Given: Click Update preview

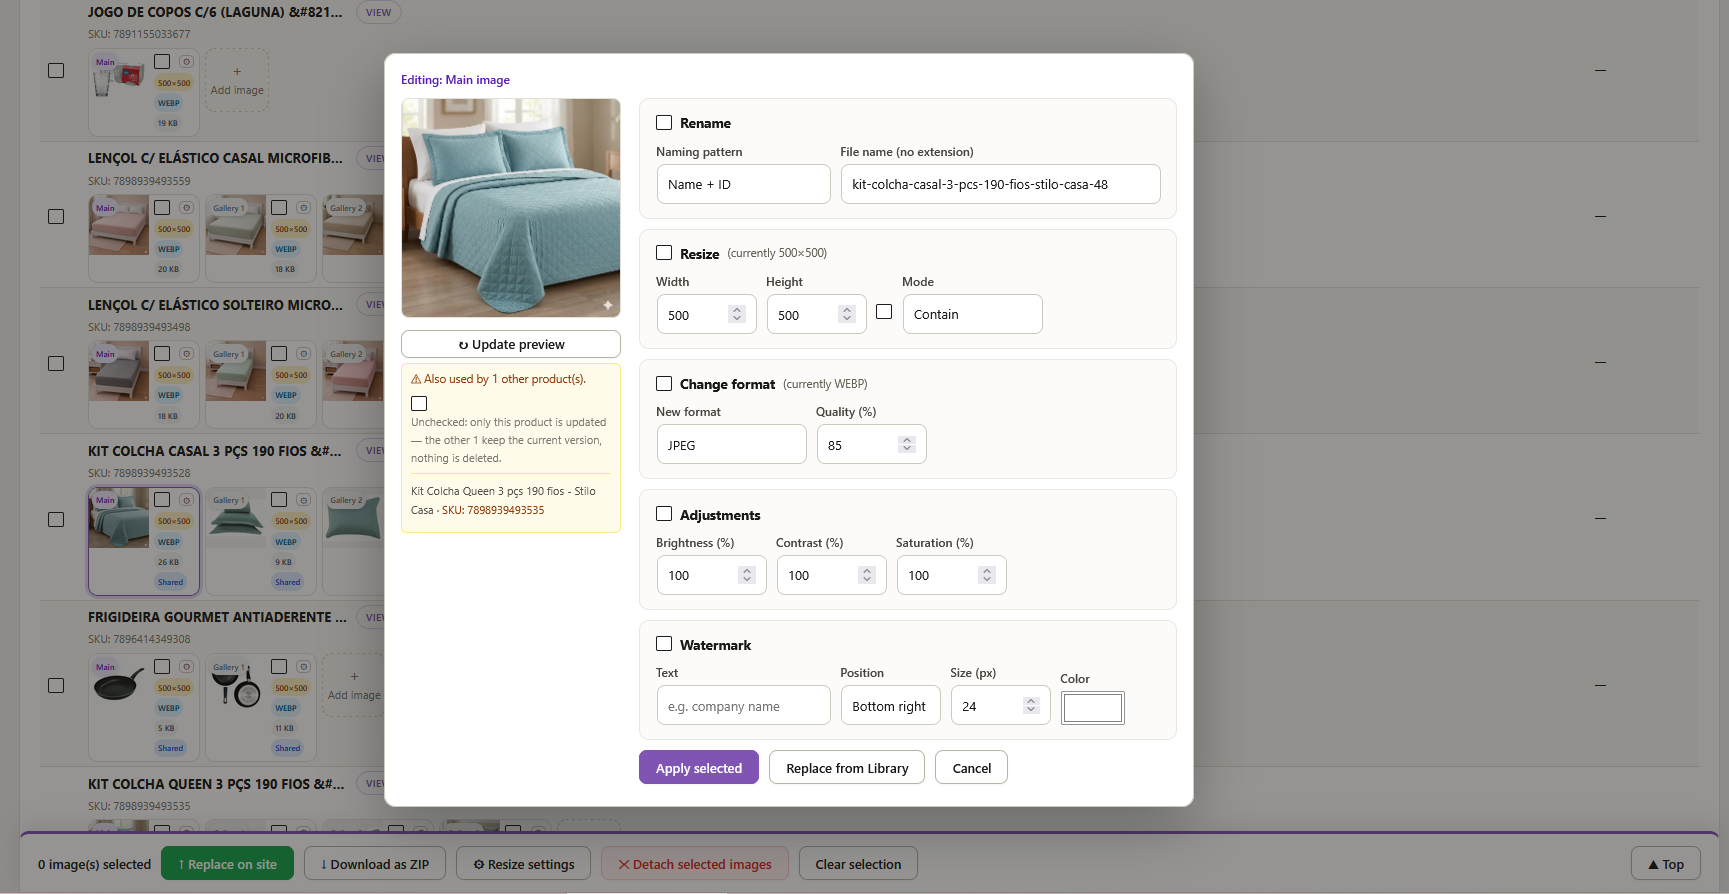Looking at the screenshot, I should click(x=511, y=344).
